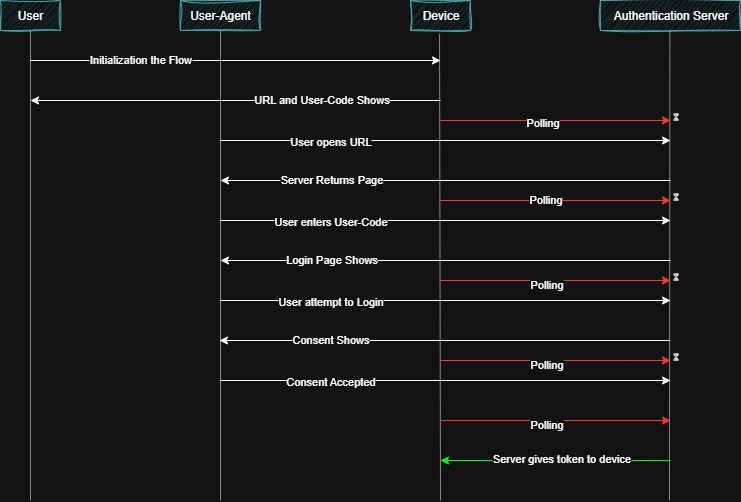Screen dimensions: 741x502
Task: Click the first Polling label under URL message
Action: pos(543,124)
